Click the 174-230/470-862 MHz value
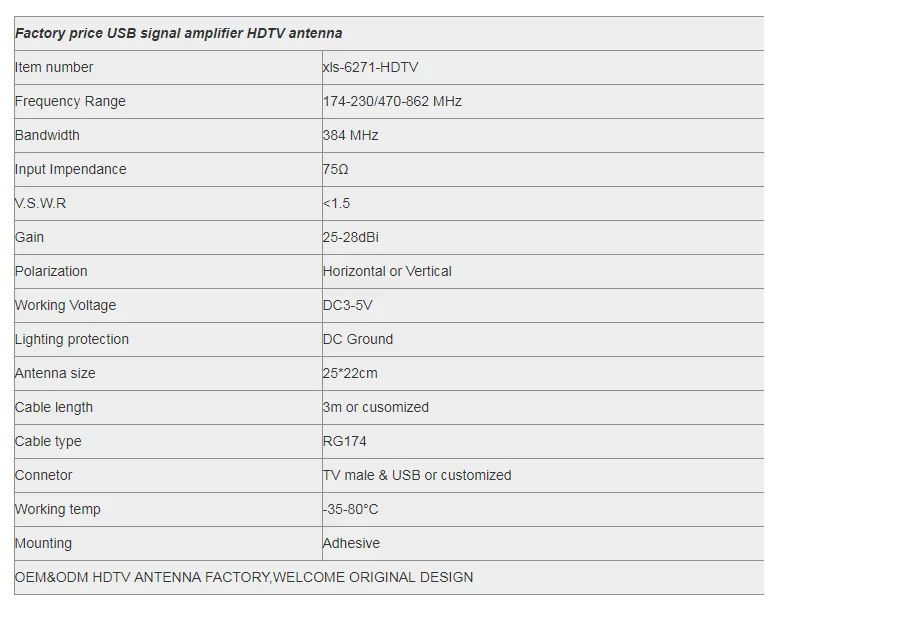 point(392,101)
